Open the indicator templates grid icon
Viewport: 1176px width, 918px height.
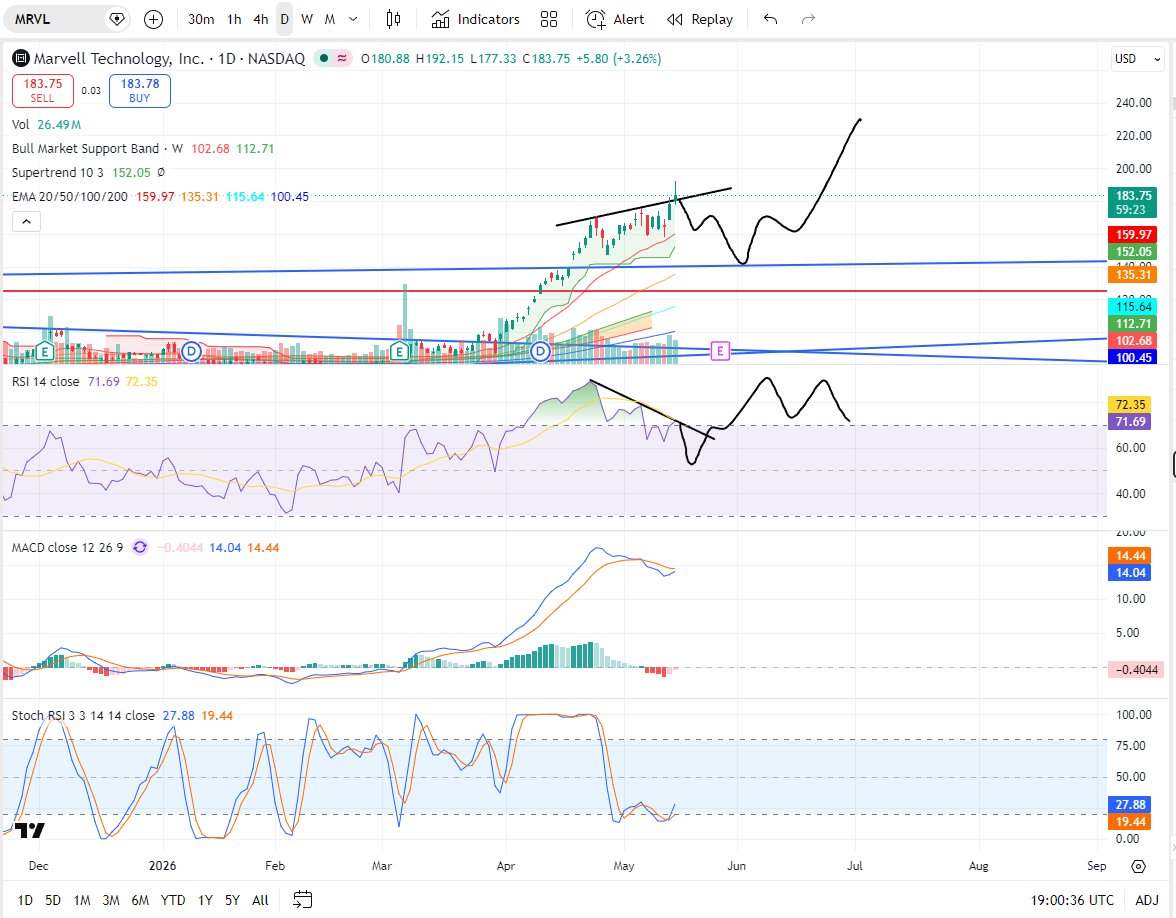point(549,20)
